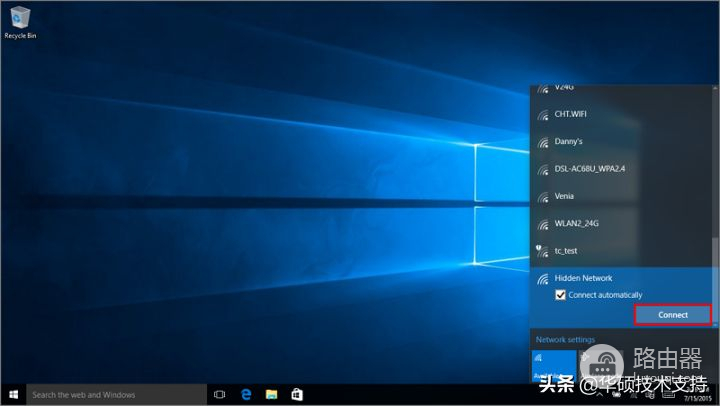This screenshot has height=406, width=720.
Task: Select the DSL-AC68U_WPA2.4 network
Action: [590, 169]
